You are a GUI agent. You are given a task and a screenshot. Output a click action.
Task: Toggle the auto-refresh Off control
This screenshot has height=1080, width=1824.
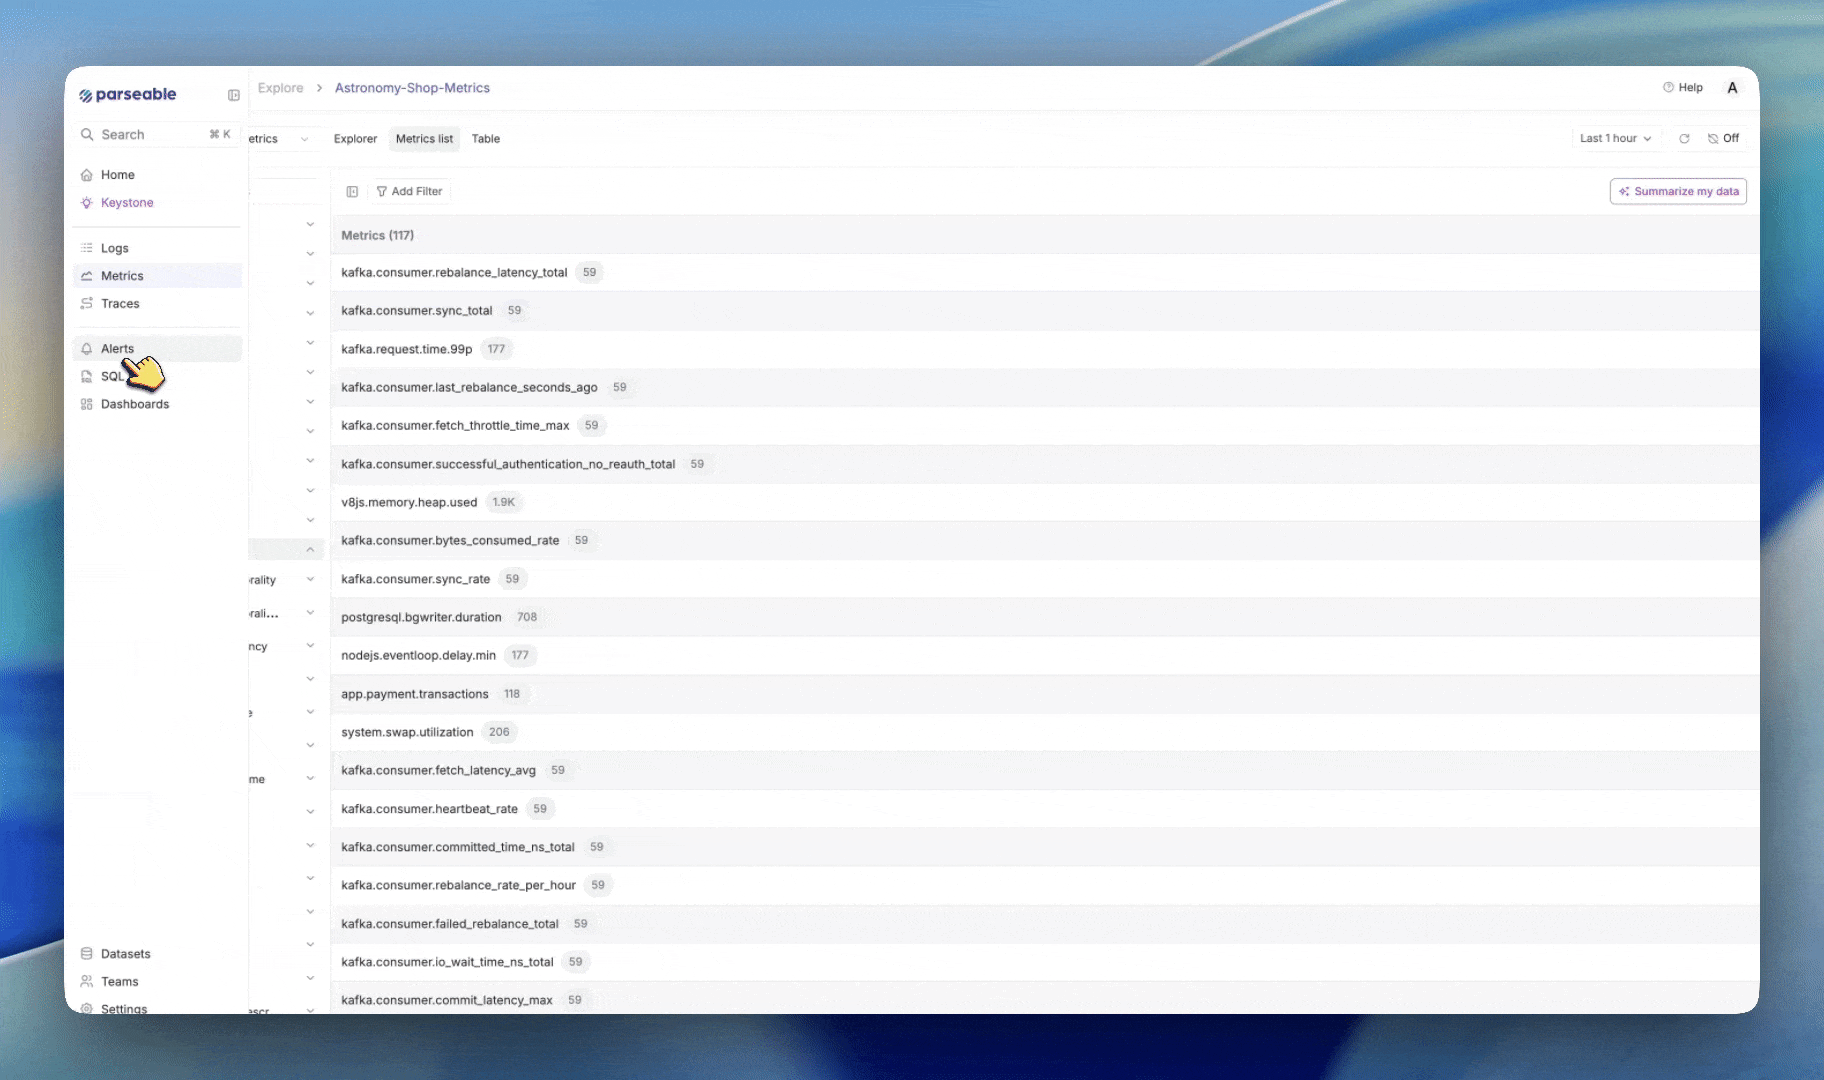pyautogui.click(x=1723, y=139)
